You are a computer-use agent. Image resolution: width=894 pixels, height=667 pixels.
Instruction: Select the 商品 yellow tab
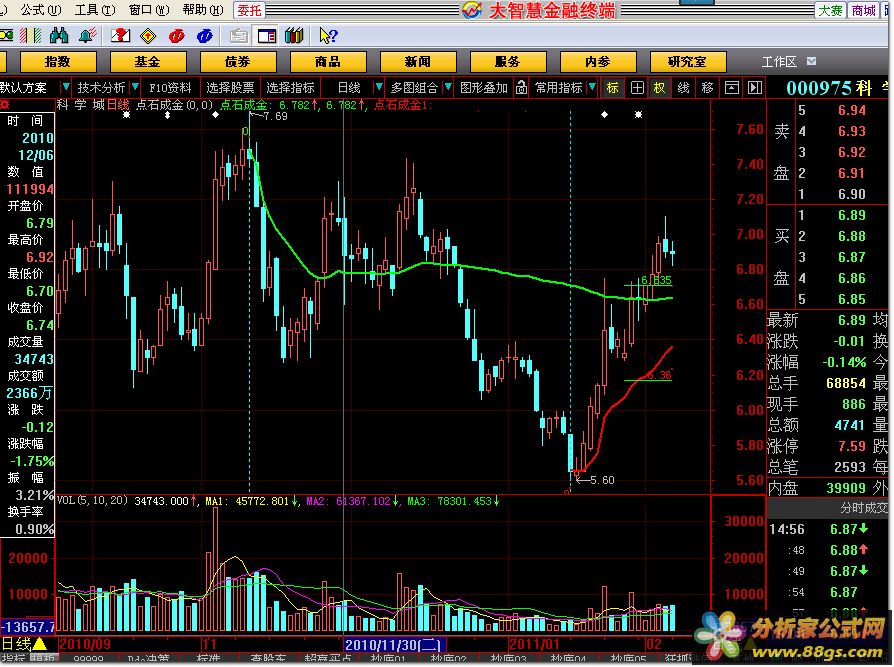(328, 62)
